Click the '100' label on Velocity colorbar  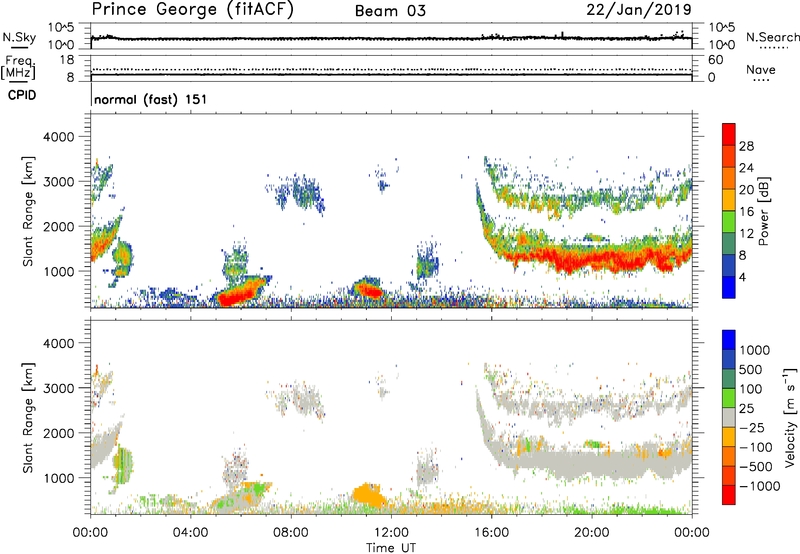click(750, 389)
